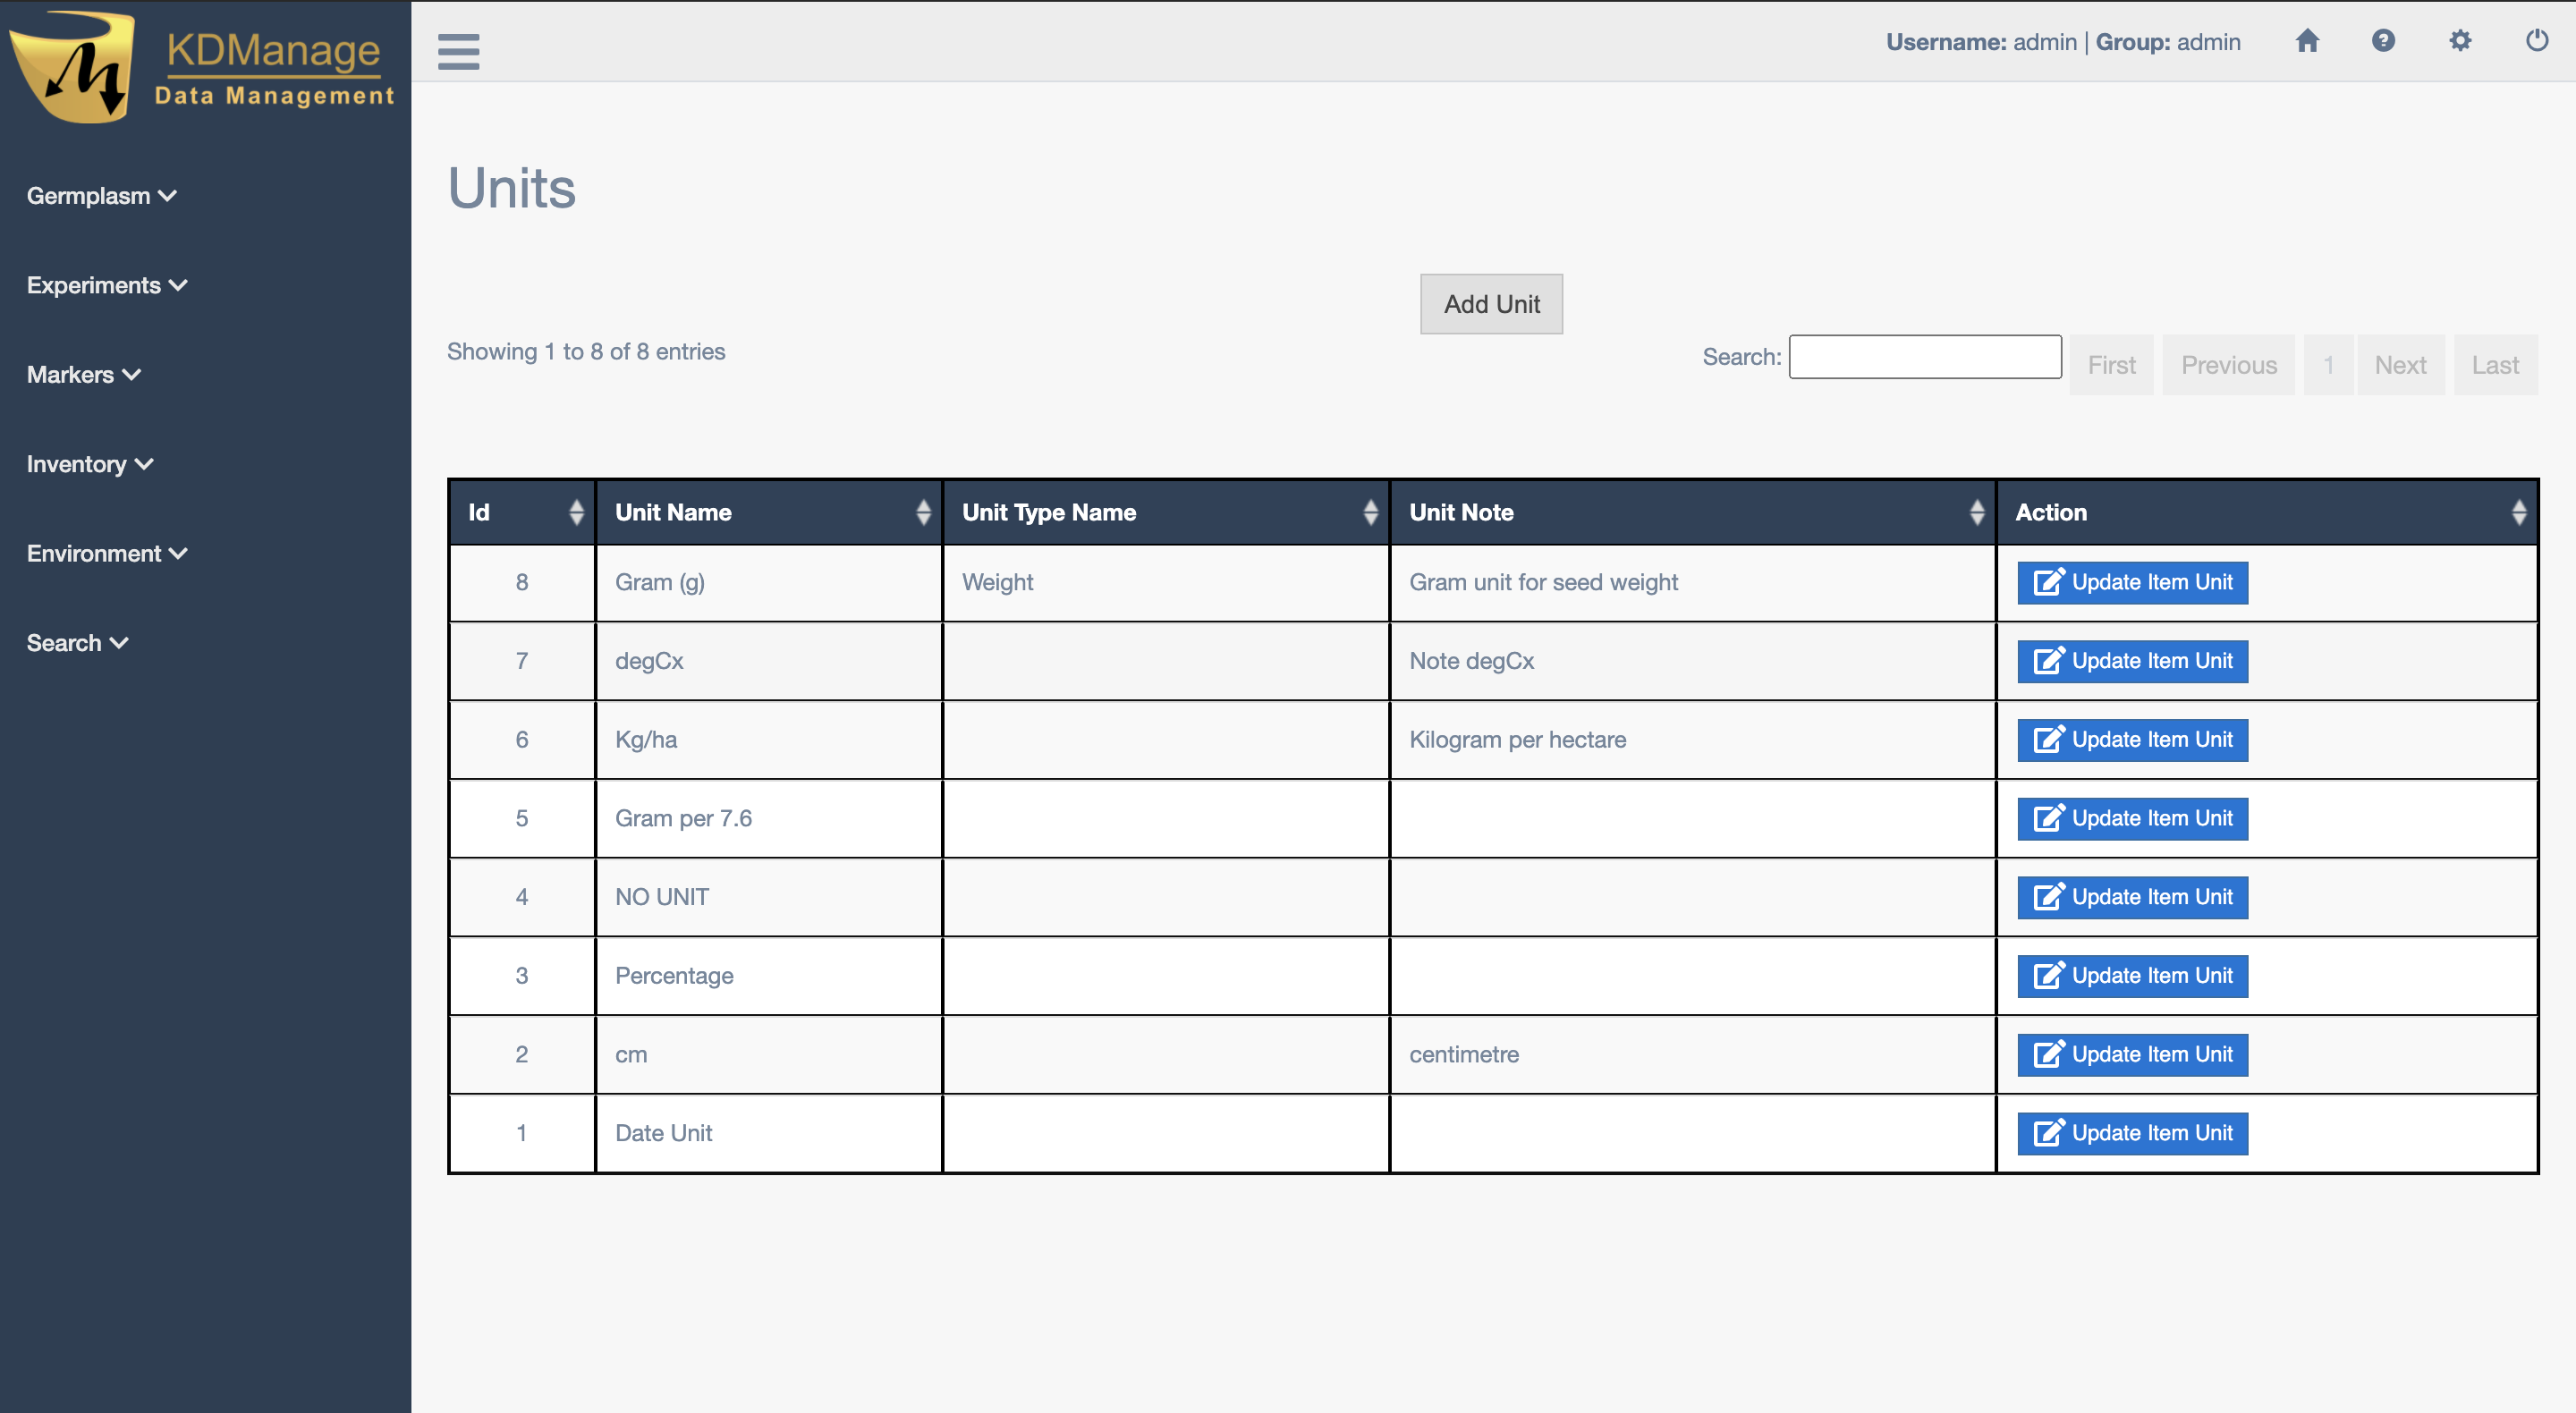
Task: Focus the Search input field
Action: tap(1924, 357)
